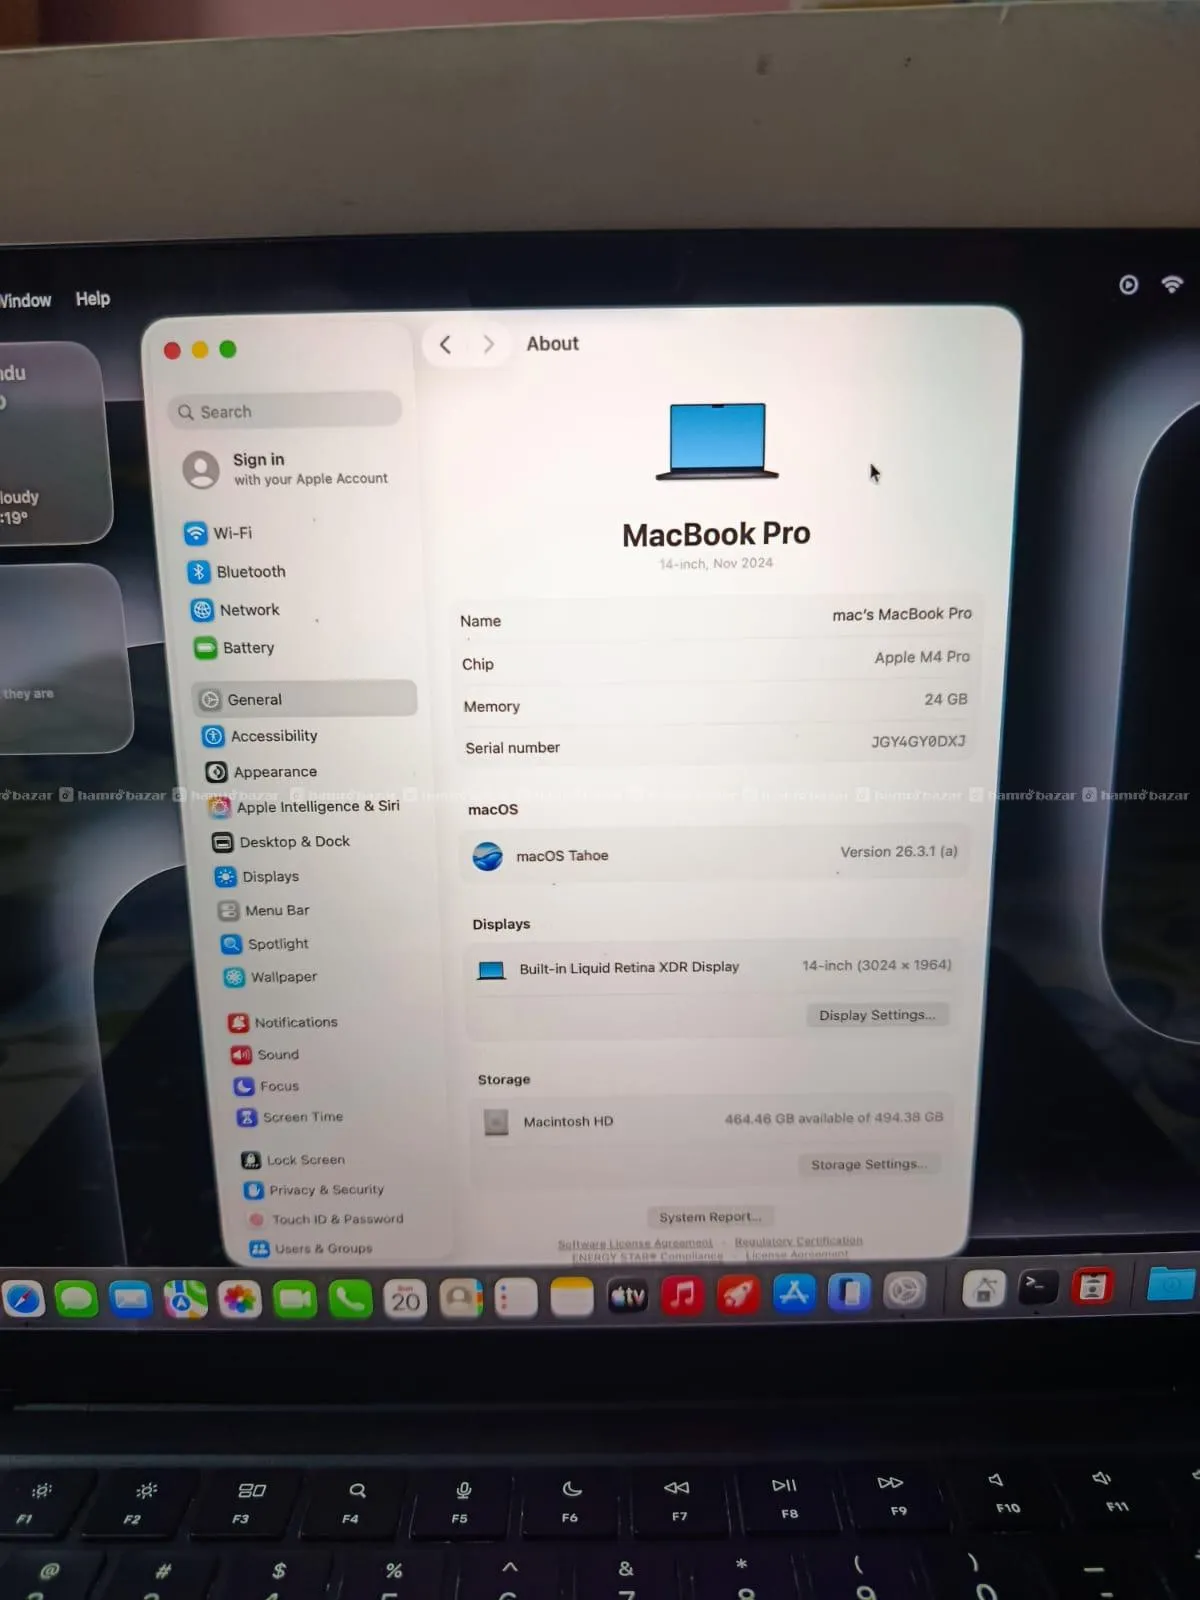This screenshot has height=1600, width=1200.
Task: Open Users & Groups settings
Action: pyautogui.click(x=311, y=1248)
